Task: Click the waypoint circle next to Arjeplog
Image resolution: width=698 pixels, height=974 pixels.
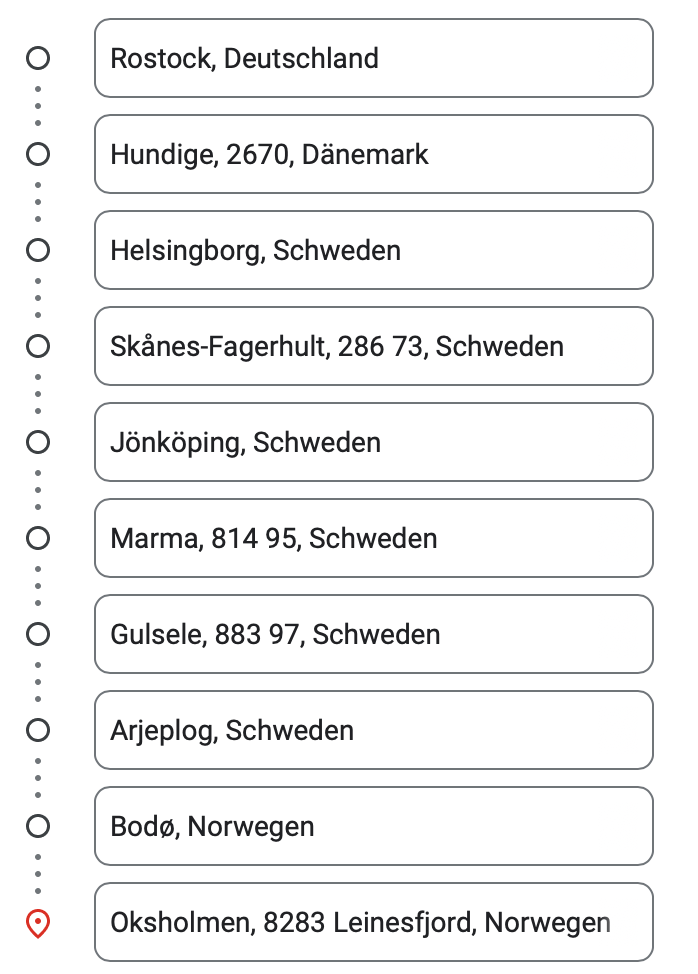Action: point(38,730)
